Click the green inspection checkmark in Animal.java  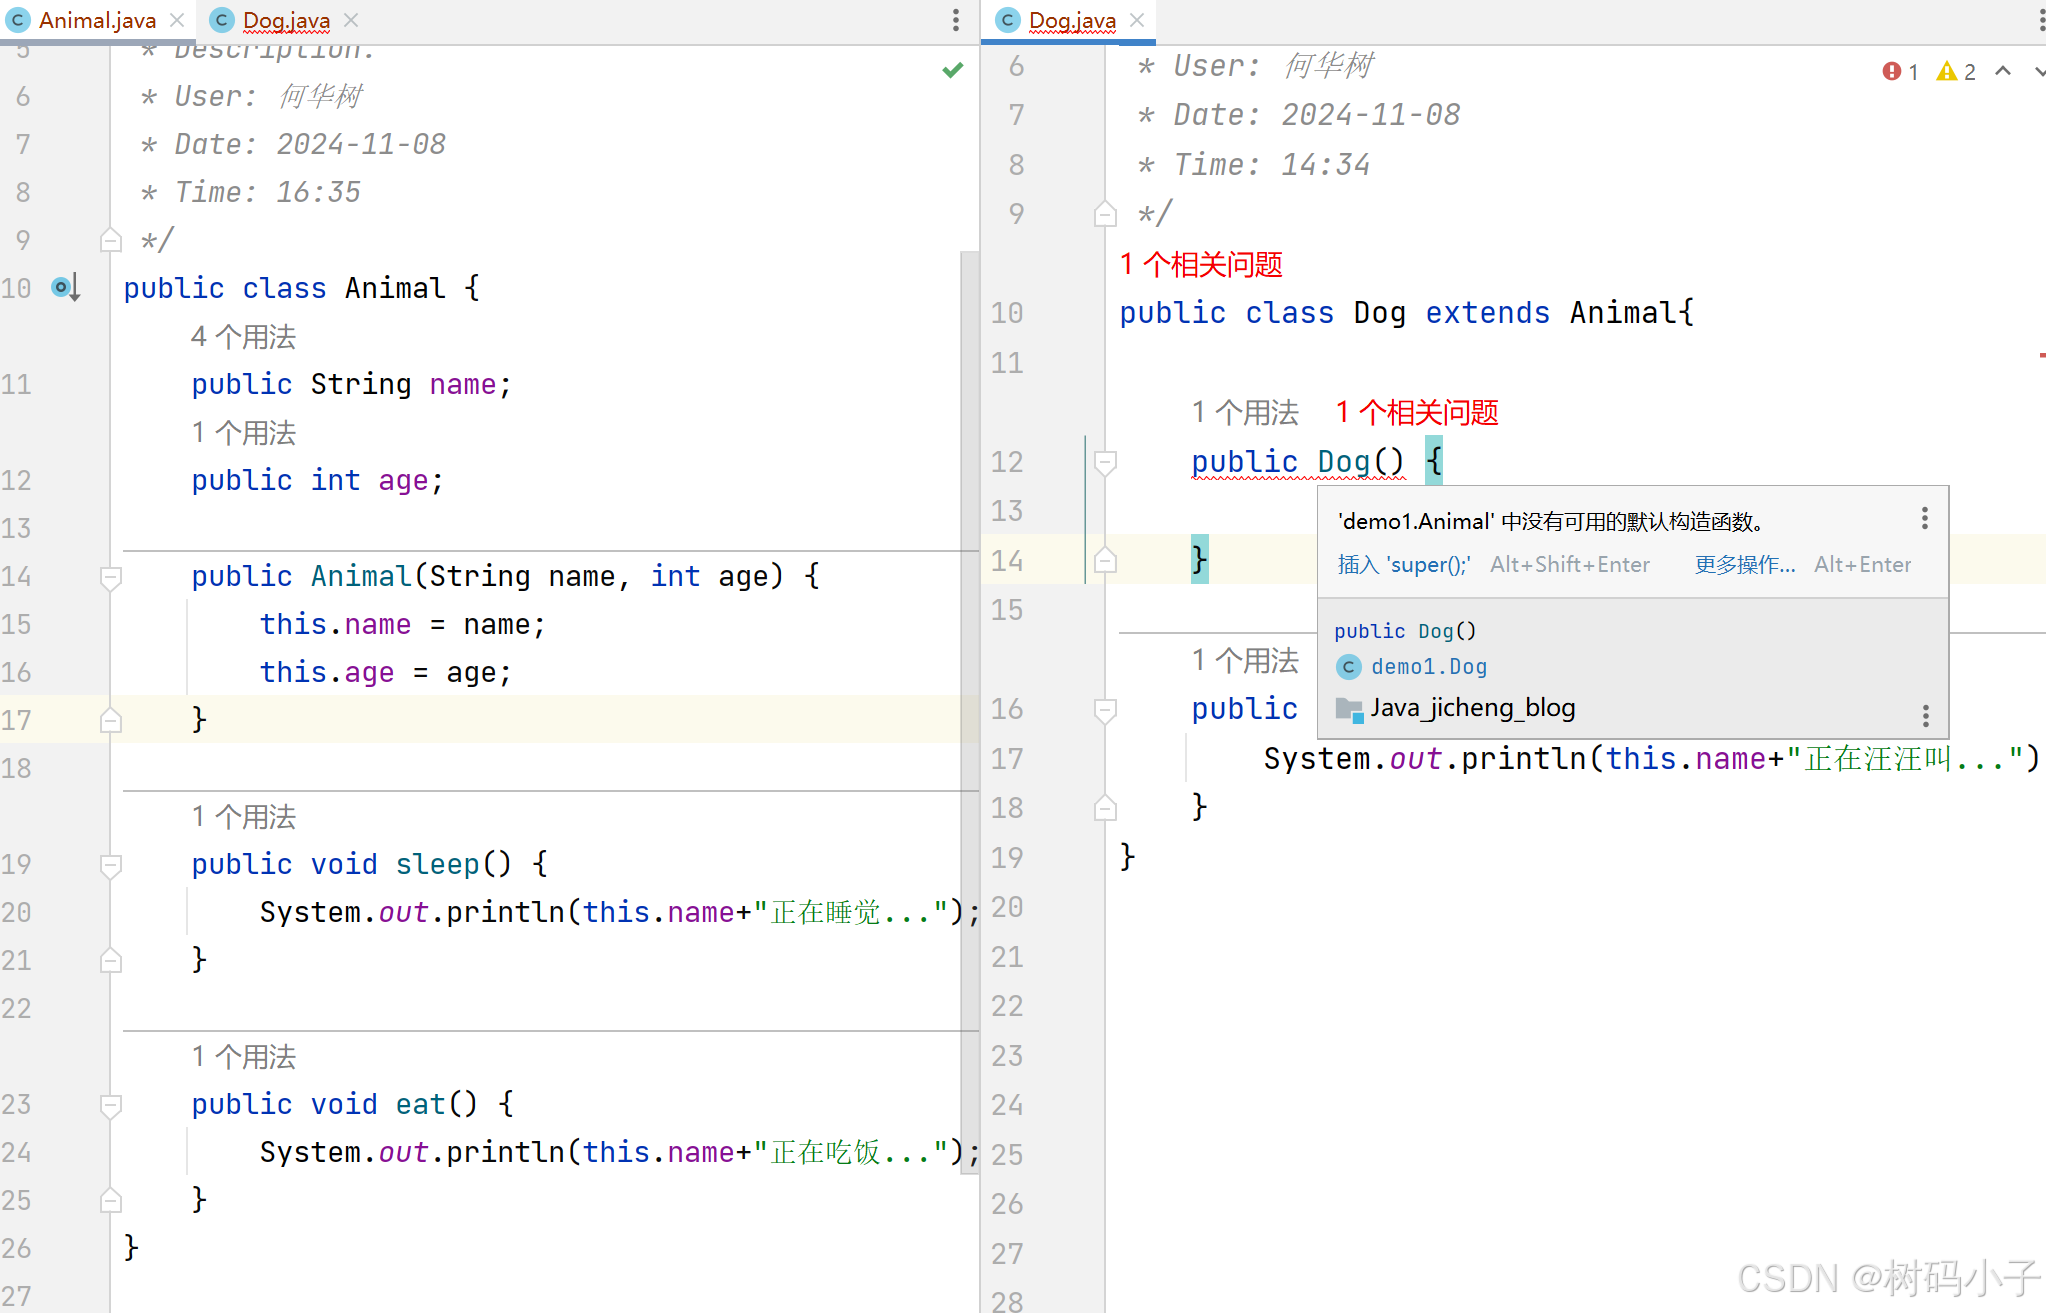click(x=952, y=70)
